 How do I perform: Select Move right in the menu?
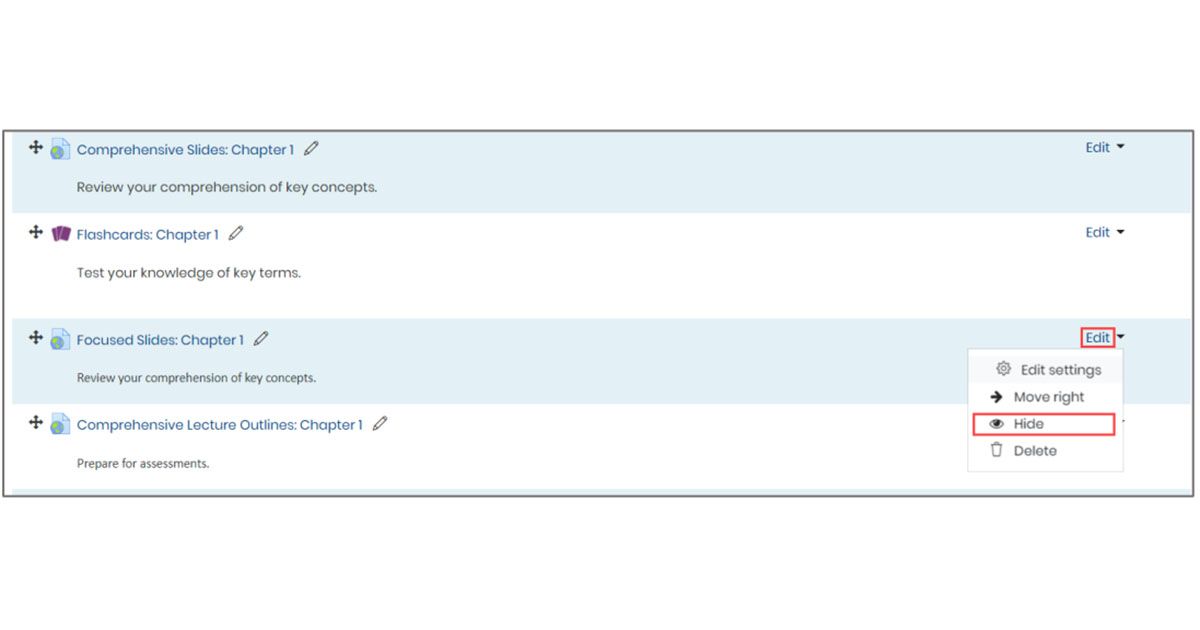(x=1047, y=397)
